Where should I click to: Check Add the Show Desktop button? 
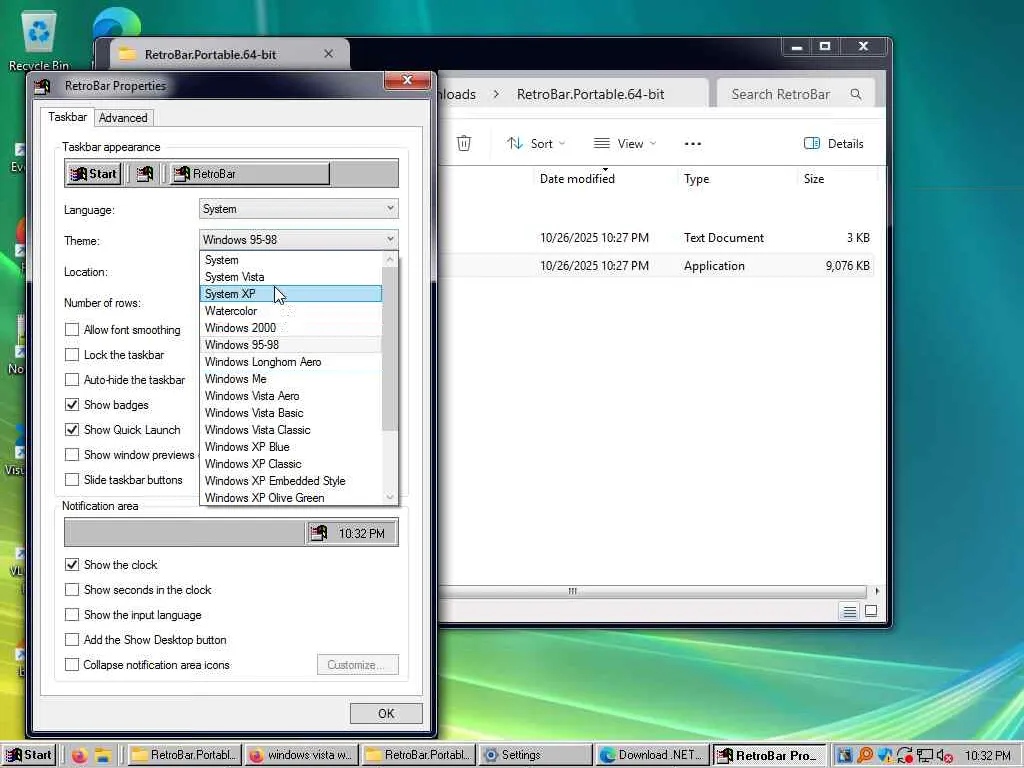(72, 640)
